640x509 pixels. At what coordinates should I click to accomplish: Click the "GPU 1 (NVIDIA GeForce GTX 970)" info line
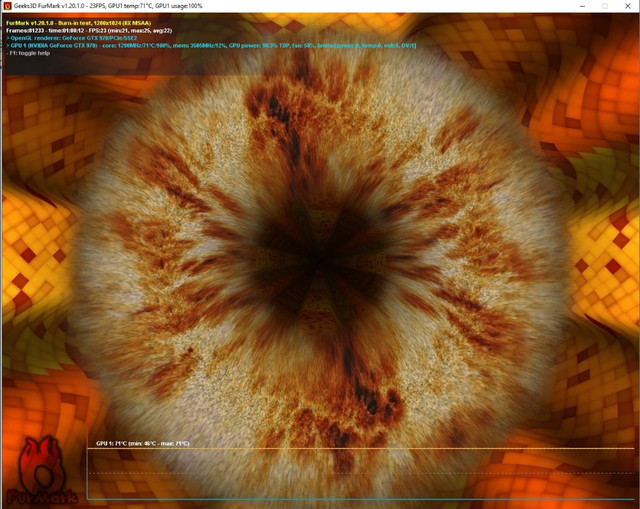[x=211, y=45]
